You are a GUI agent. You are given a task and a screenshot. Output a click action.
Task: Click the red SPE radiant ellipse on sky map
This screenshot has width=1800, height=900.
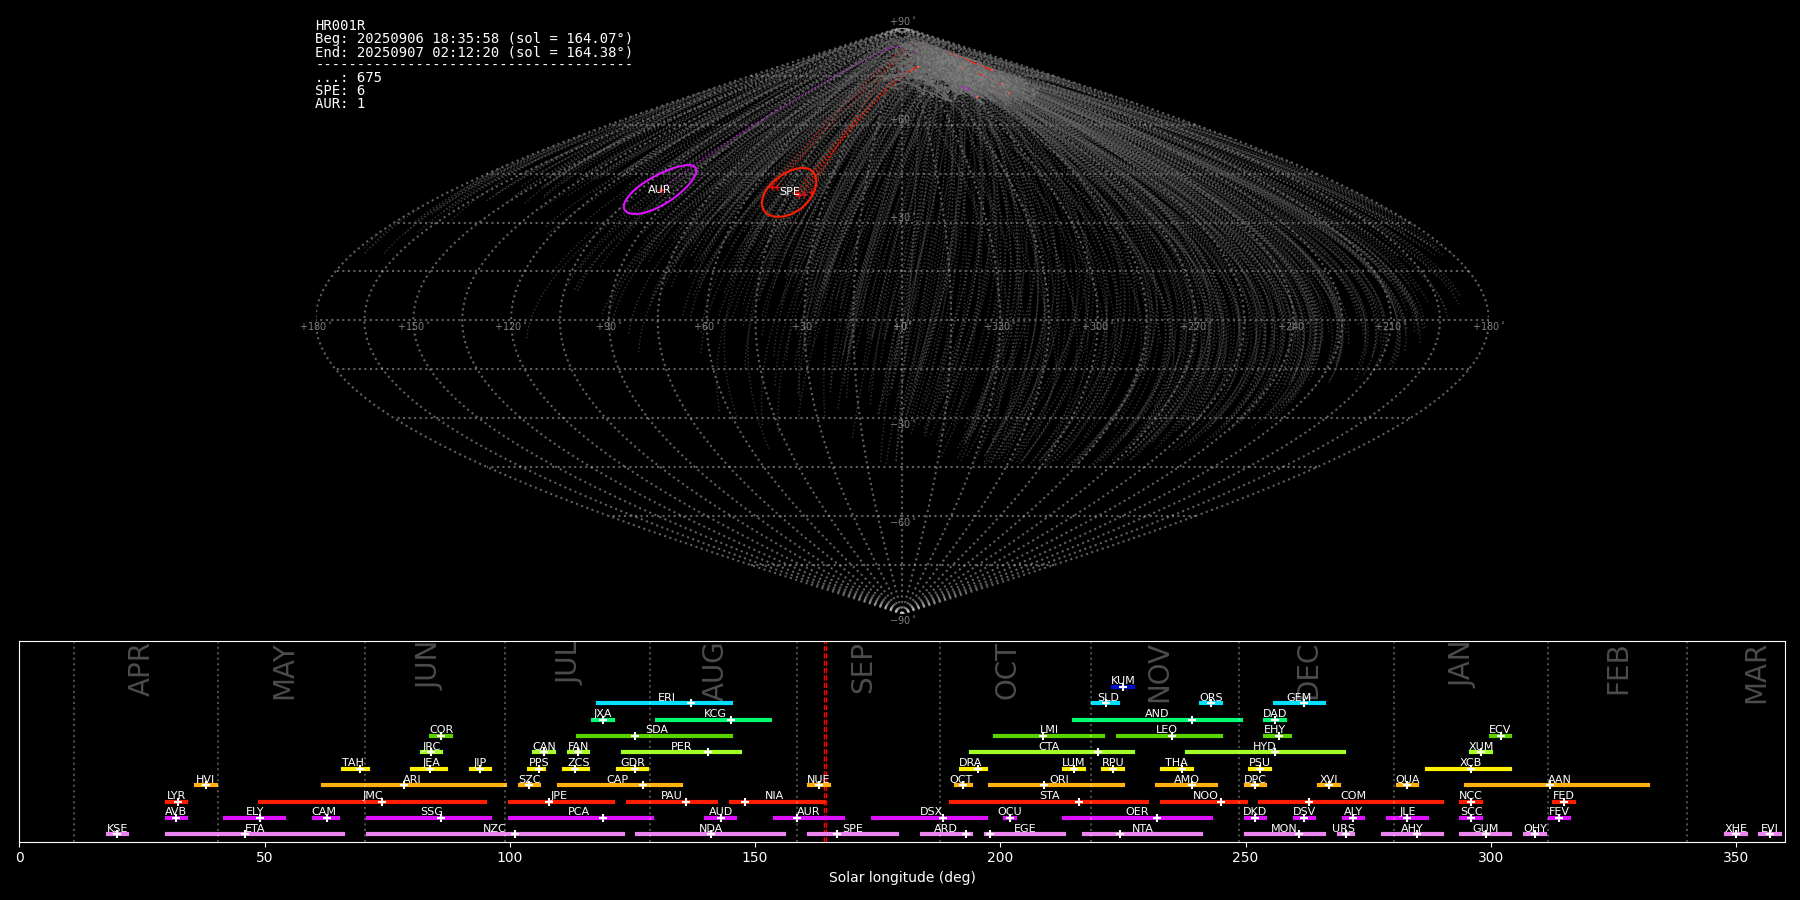(789, 192)
